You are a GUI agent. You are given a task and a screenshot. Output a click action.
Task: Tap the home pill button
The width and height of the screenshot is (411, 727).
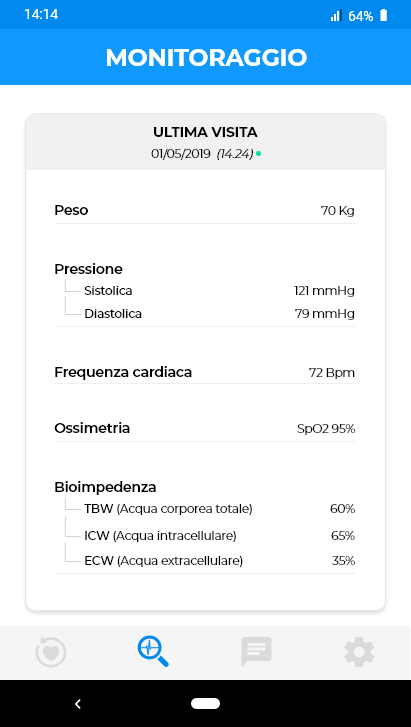206,703
